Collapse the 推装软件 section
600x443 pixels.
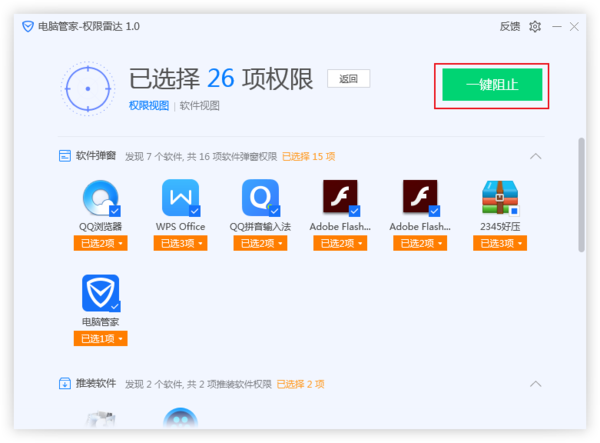pyautogui.click(x=536, y=384)
